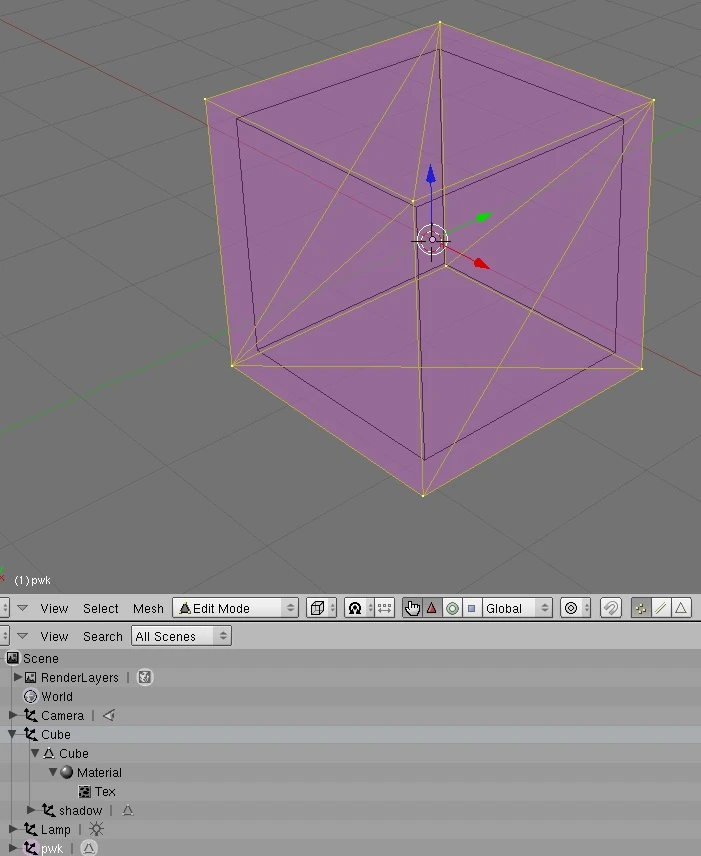Collapse the 3D view header menus triangle

pos(22,608)
